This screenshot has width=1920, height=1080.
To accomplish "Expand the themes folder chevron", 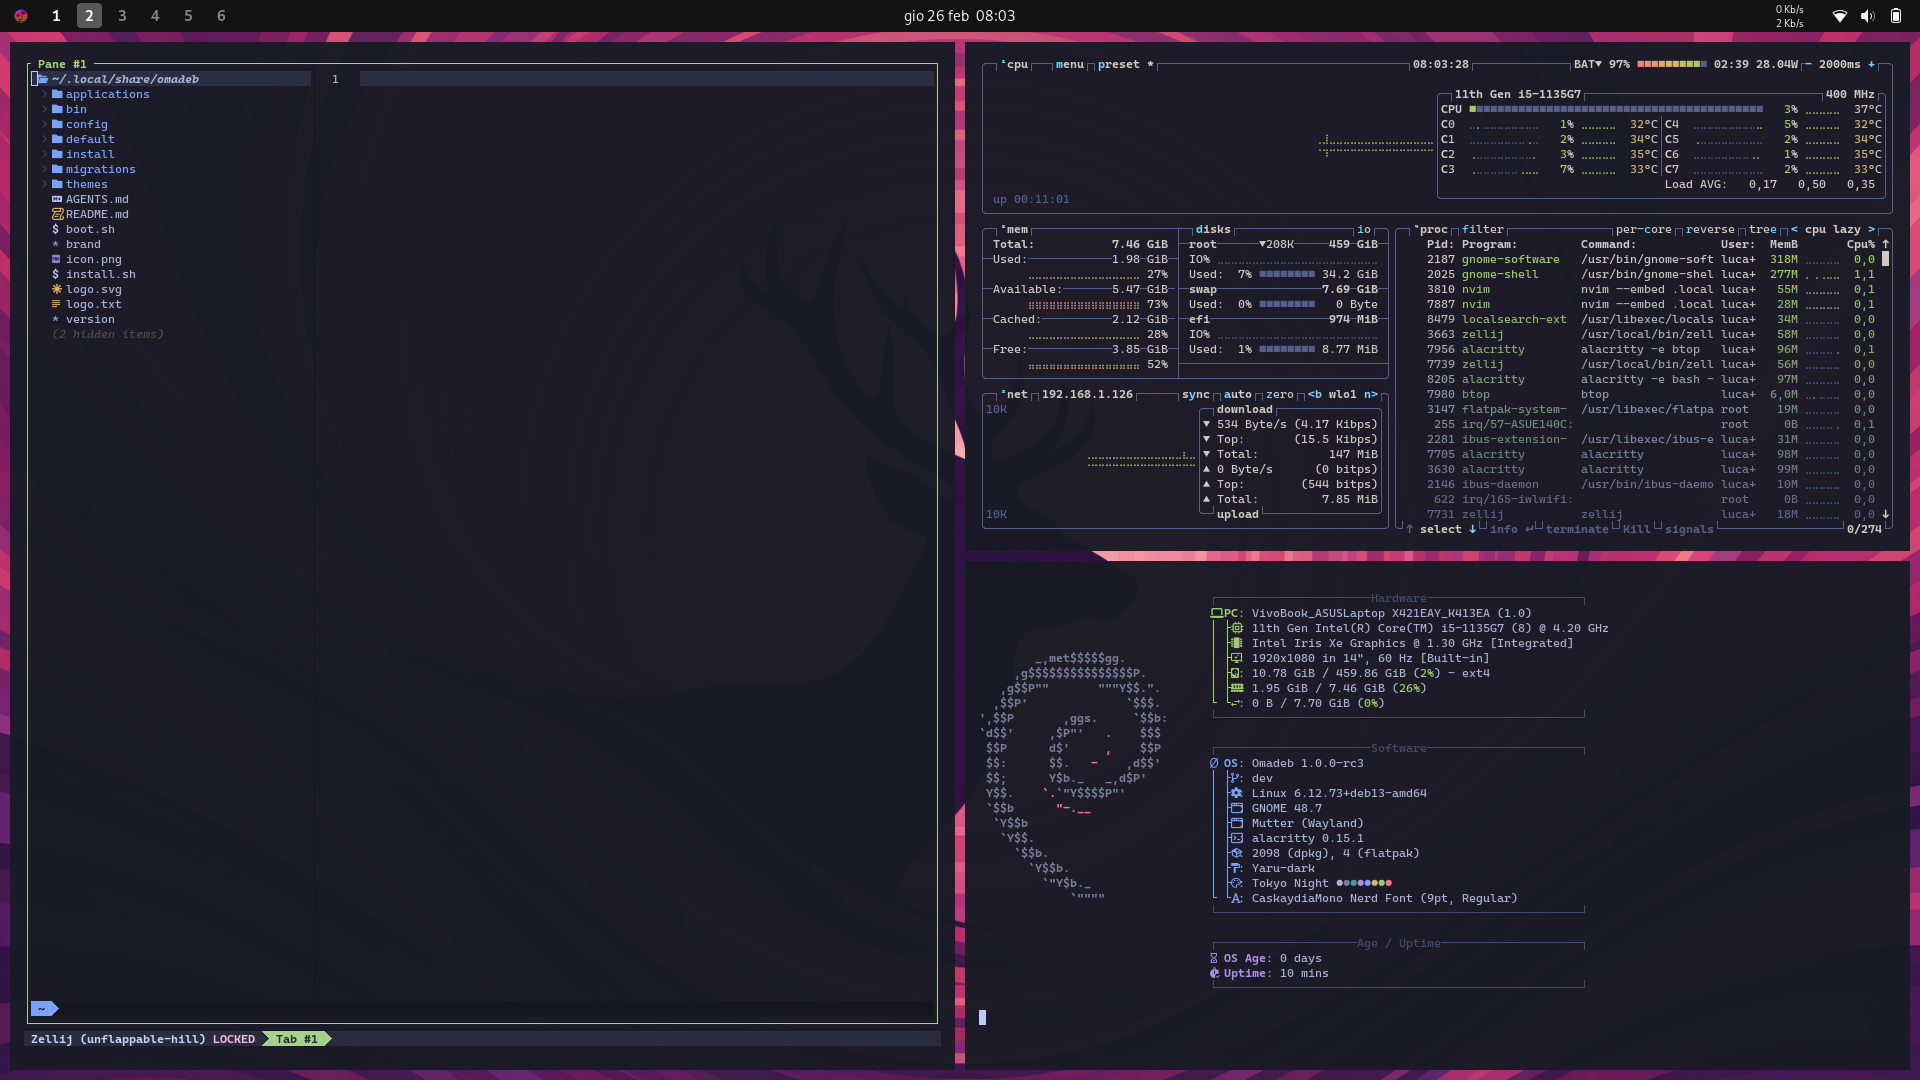I will (x=44, y=184).
